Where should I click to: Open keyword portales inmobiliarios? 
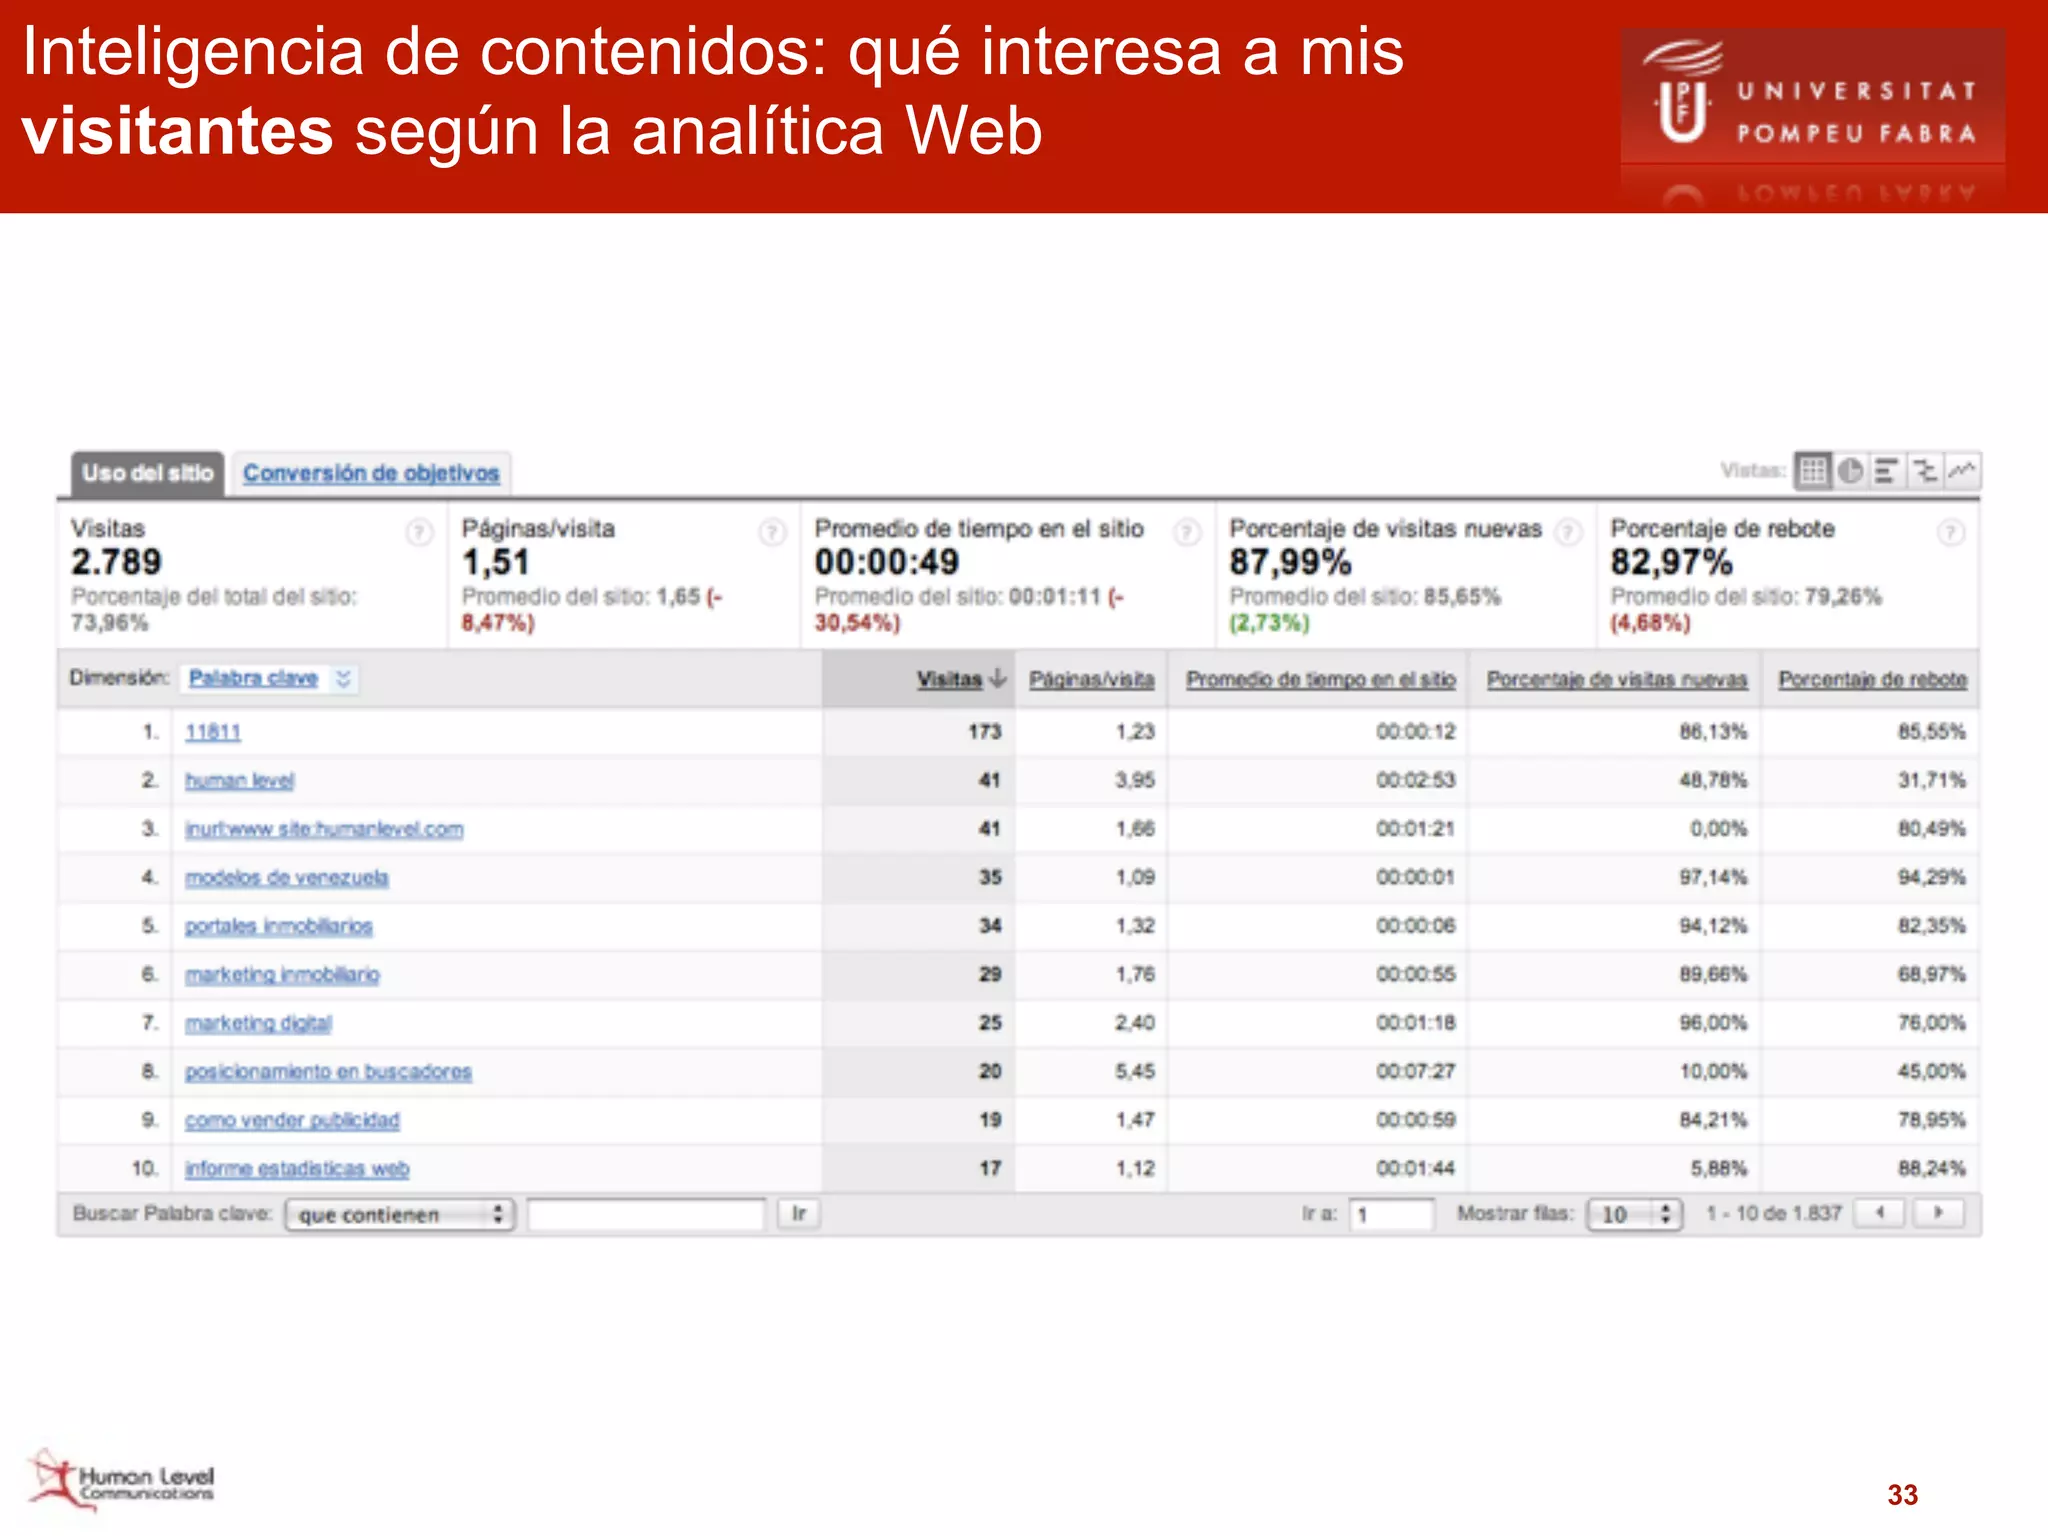(279, 926)
